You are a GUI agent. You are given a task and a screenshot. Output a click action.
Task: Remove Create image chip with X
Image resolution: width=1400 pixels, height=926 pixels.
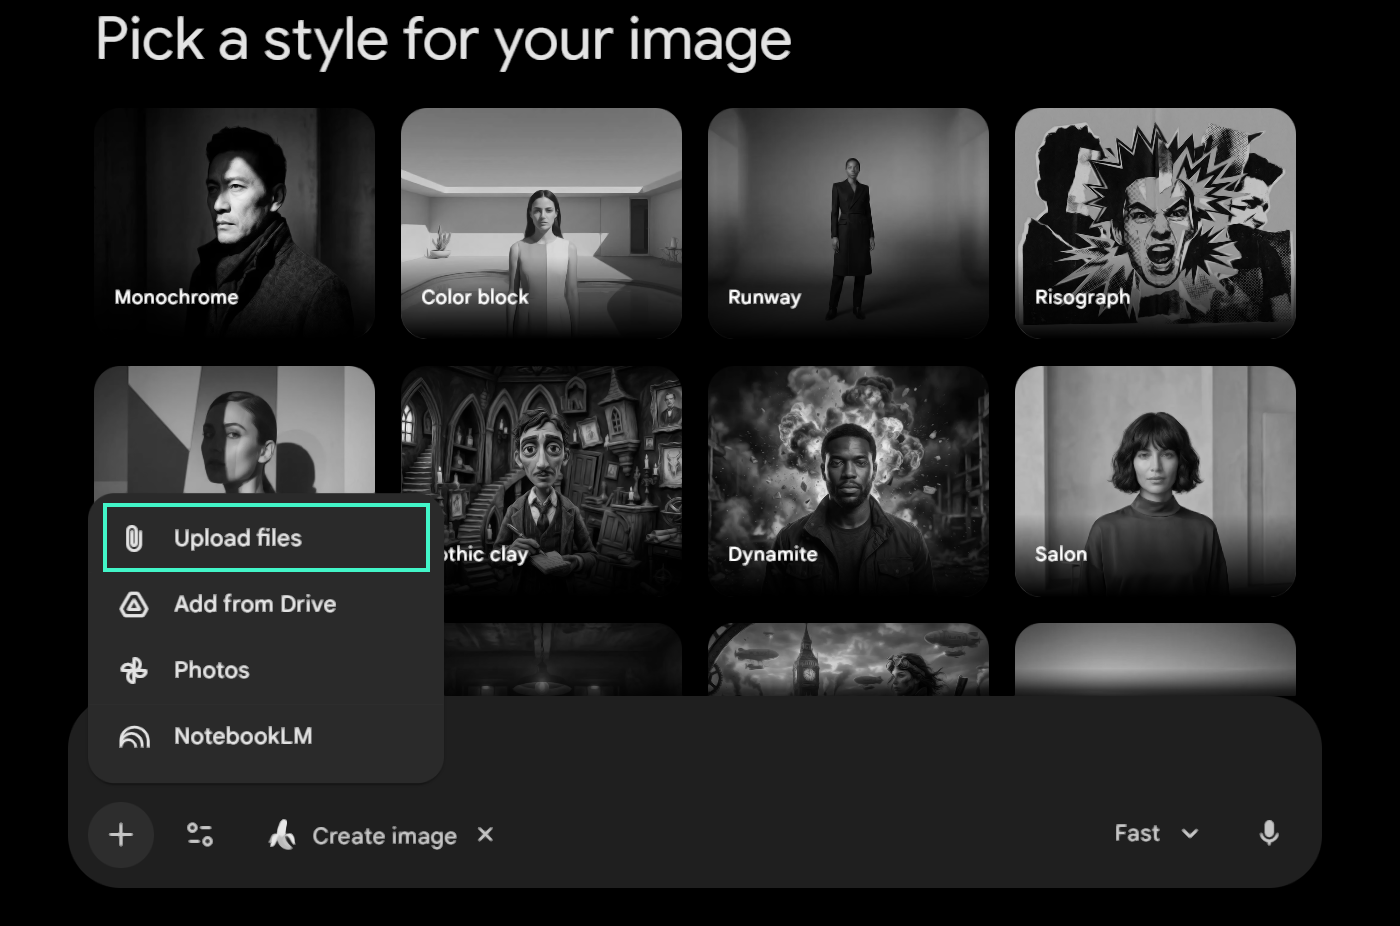[485, 834]
